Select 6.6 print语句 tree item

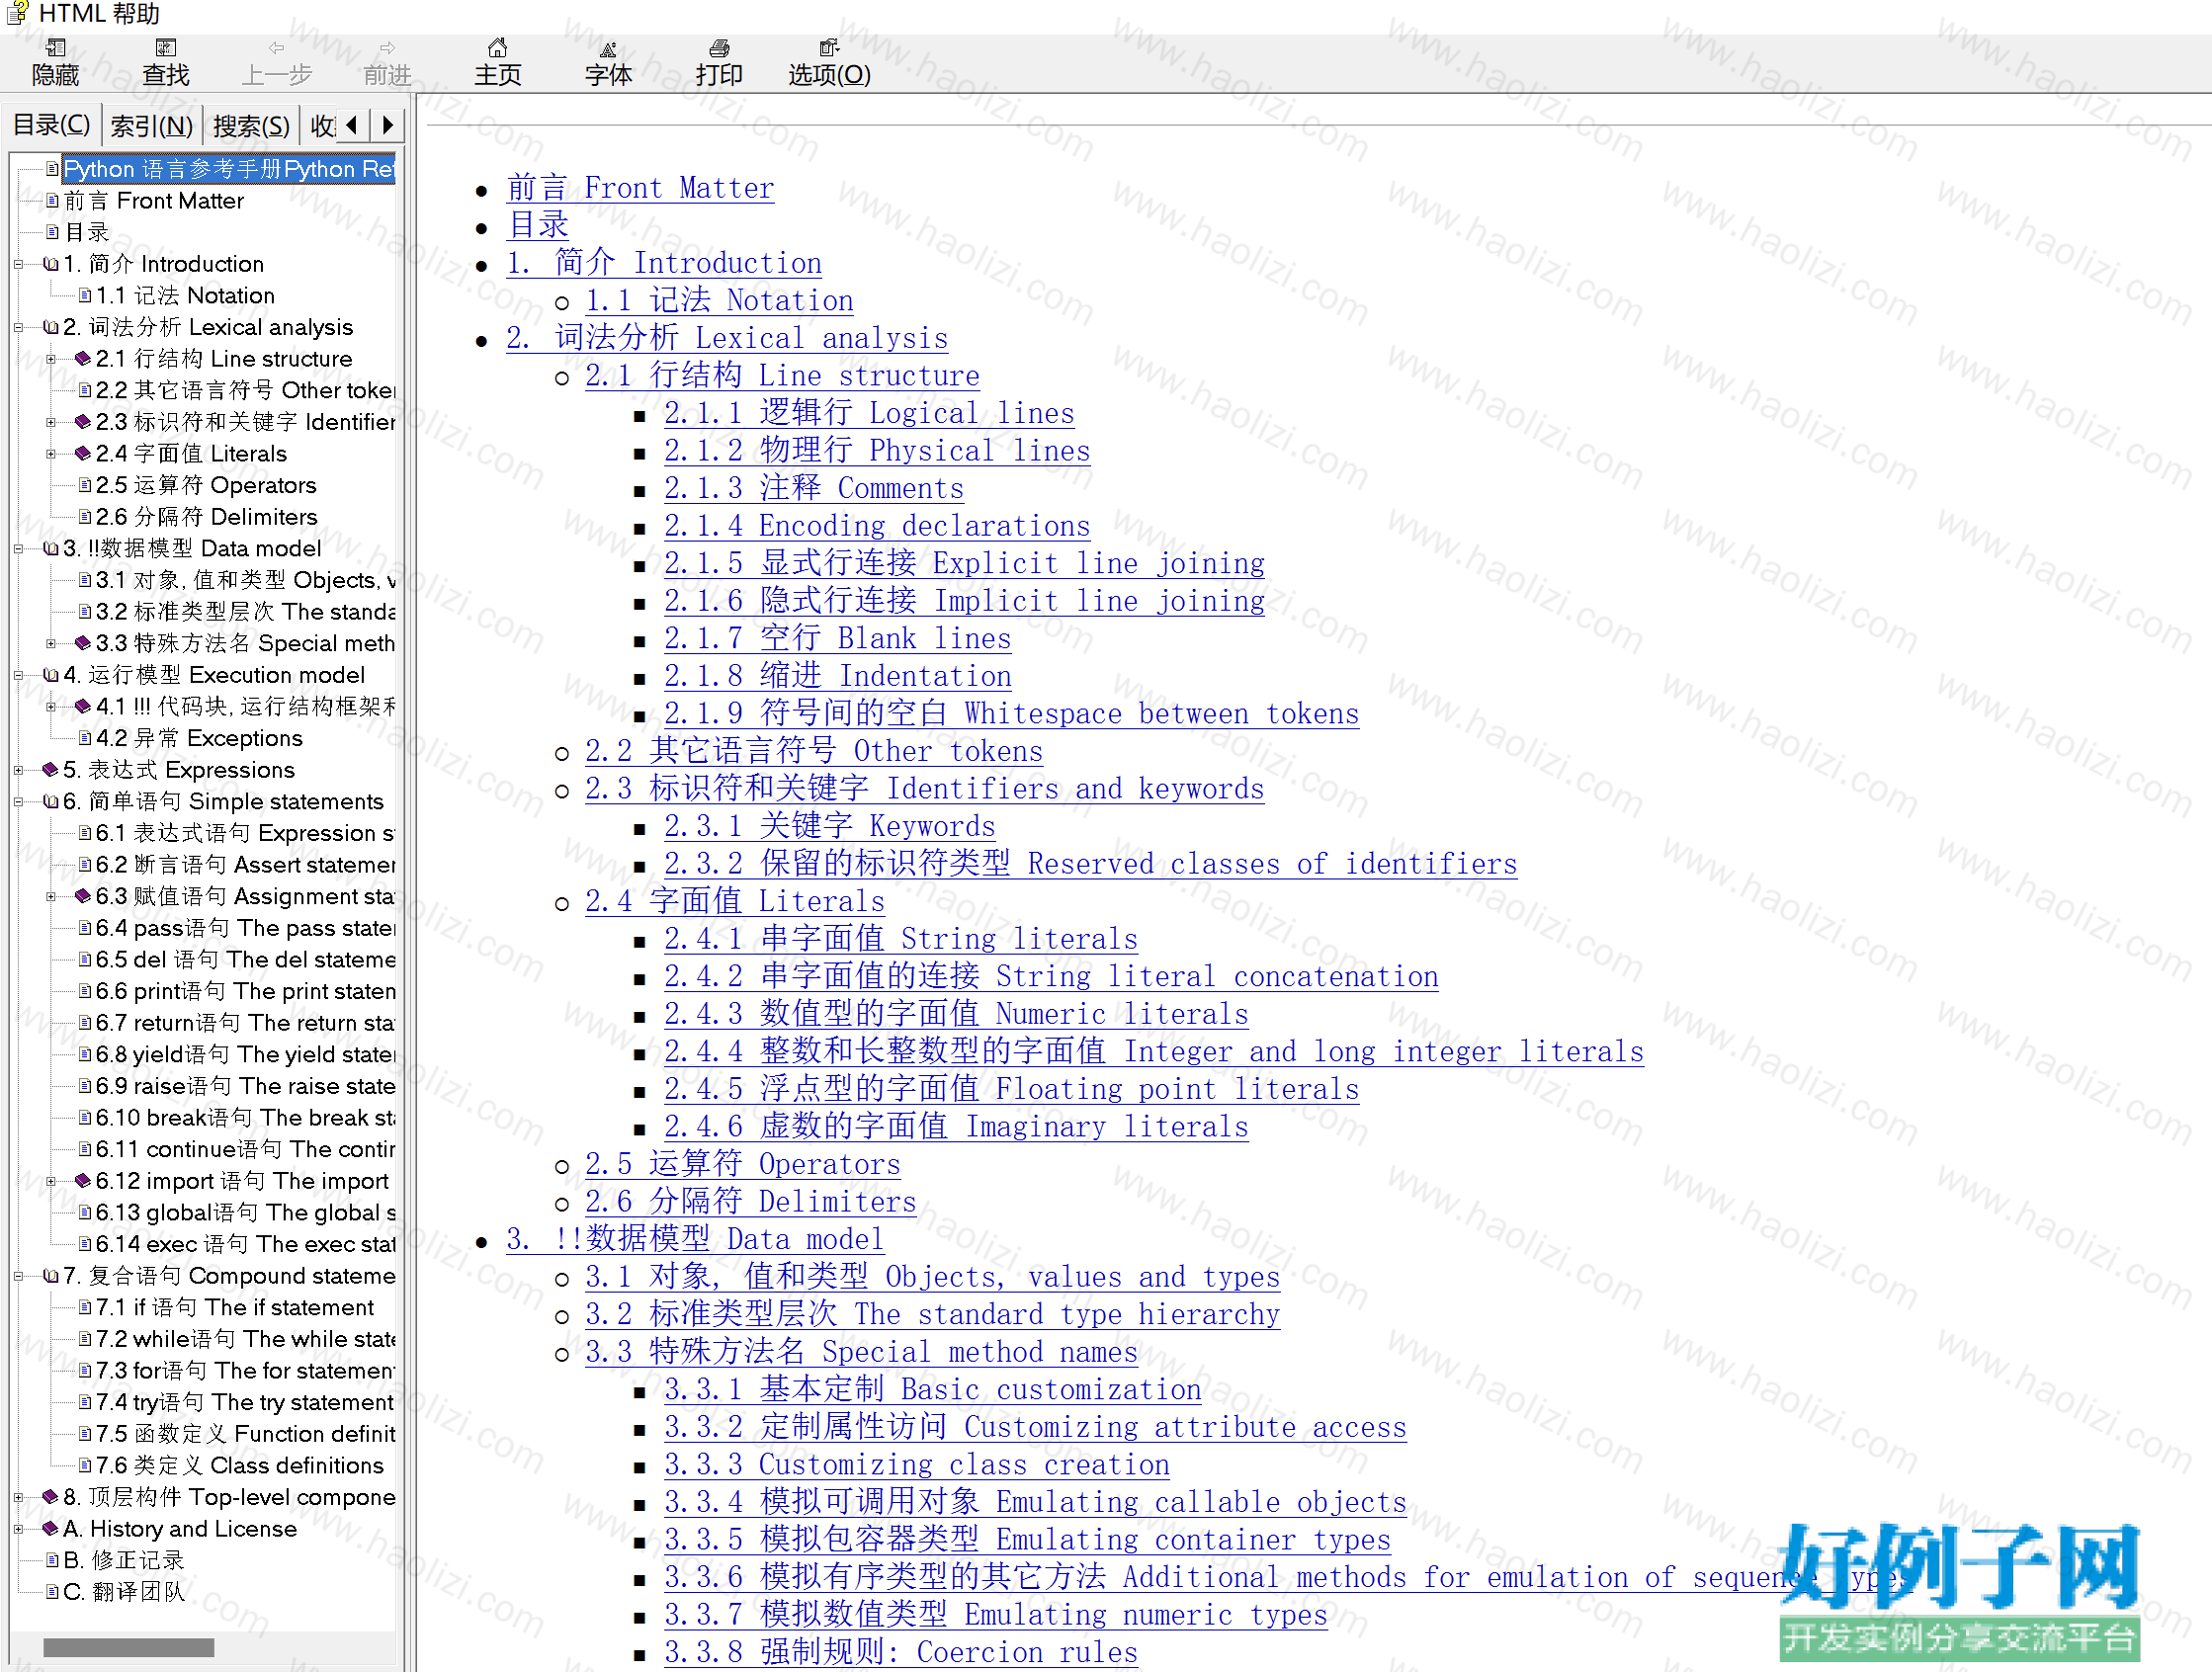pyautogui.click(x=246, y=992)
